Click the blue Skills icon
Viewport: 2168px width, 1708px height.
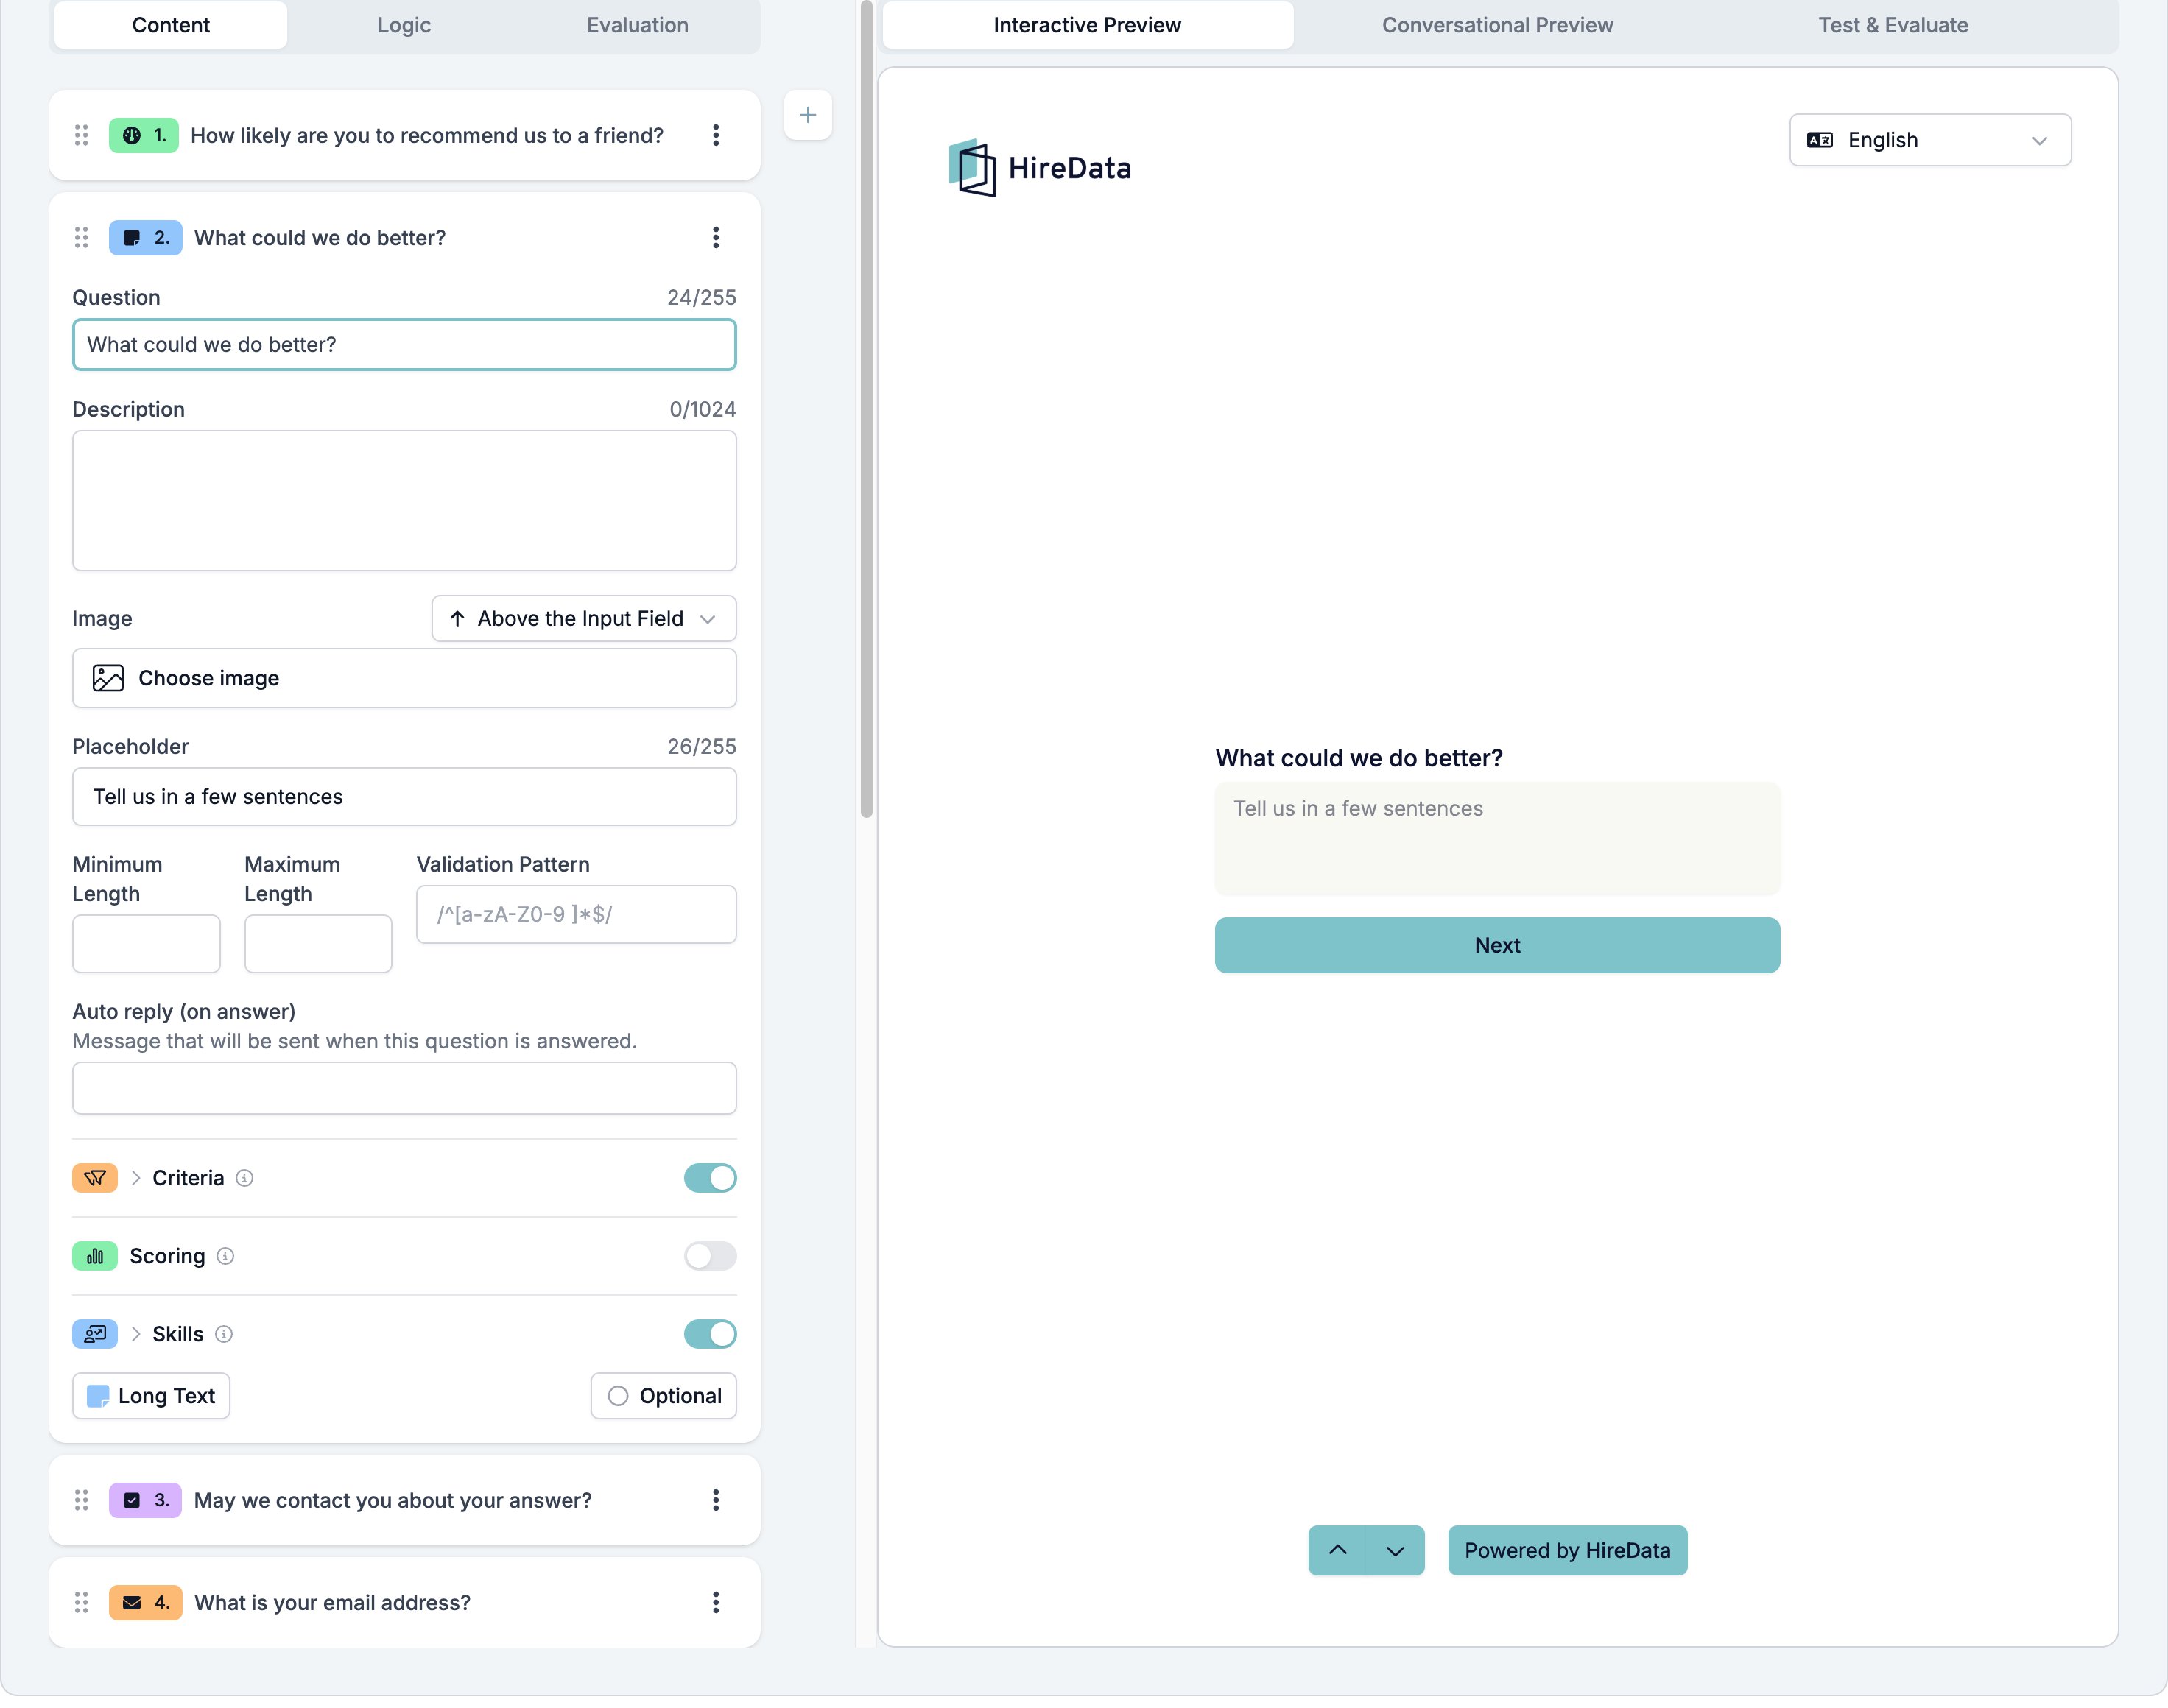tap(95, 1334)
